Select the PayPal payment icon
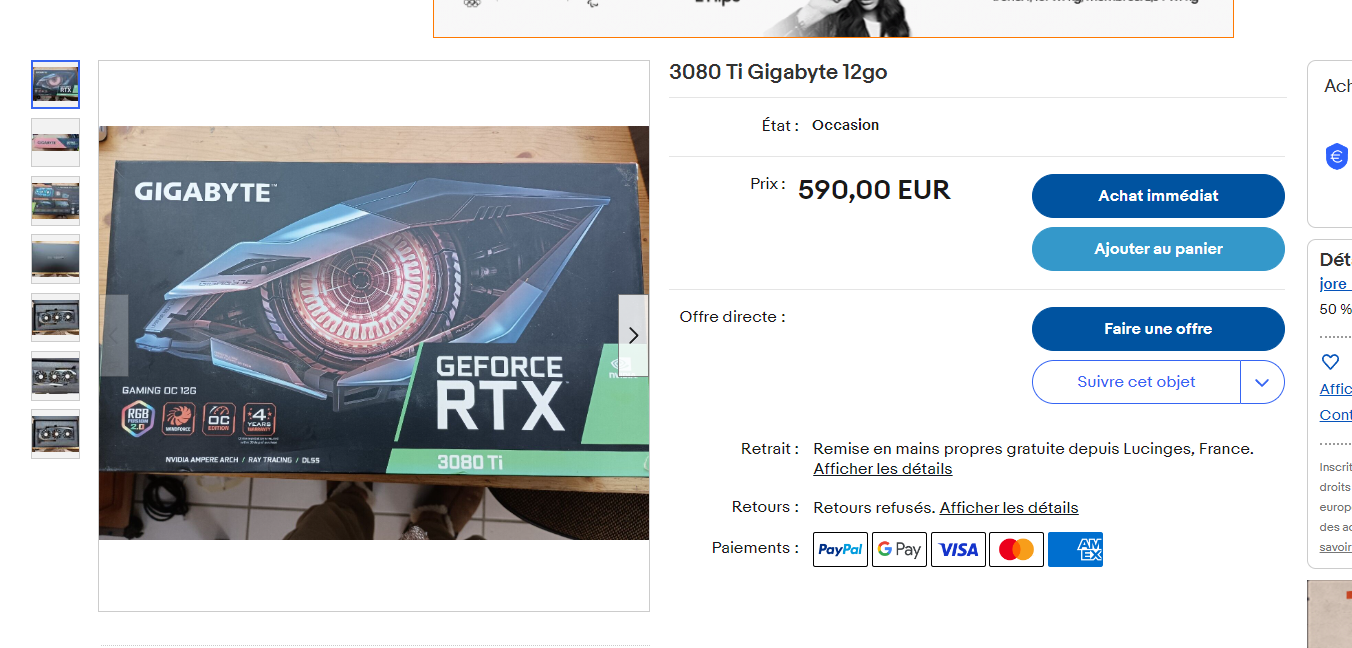The image size is (1352, 648). pos(840,549)
